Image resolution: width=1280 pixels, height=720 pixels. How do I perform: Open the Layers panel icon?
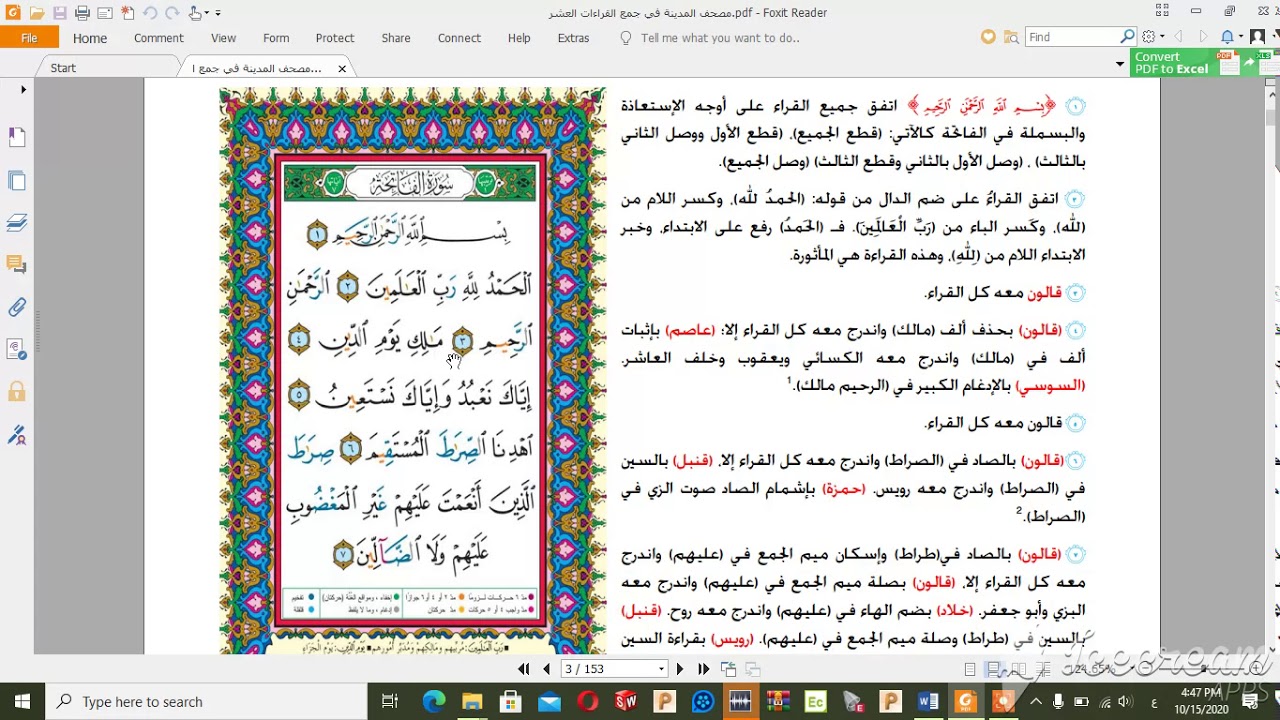17,222
